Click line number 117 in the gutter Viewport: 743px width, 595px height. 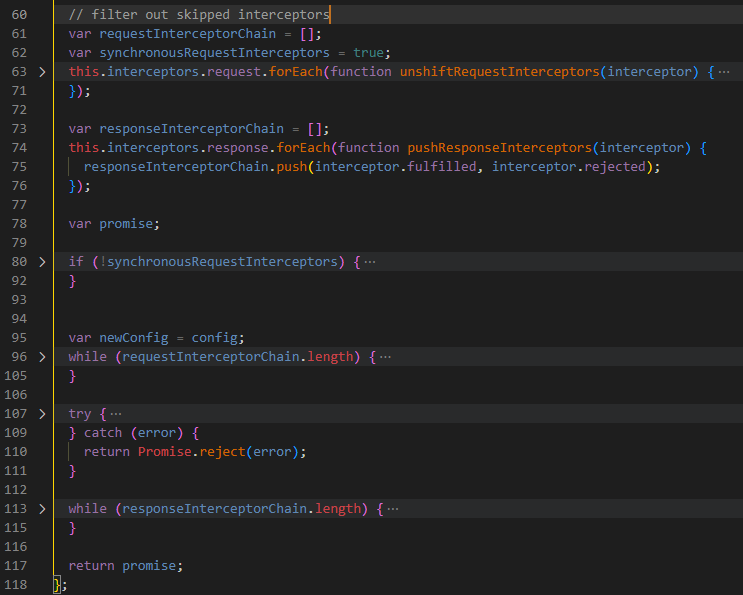tap(19, 566)
